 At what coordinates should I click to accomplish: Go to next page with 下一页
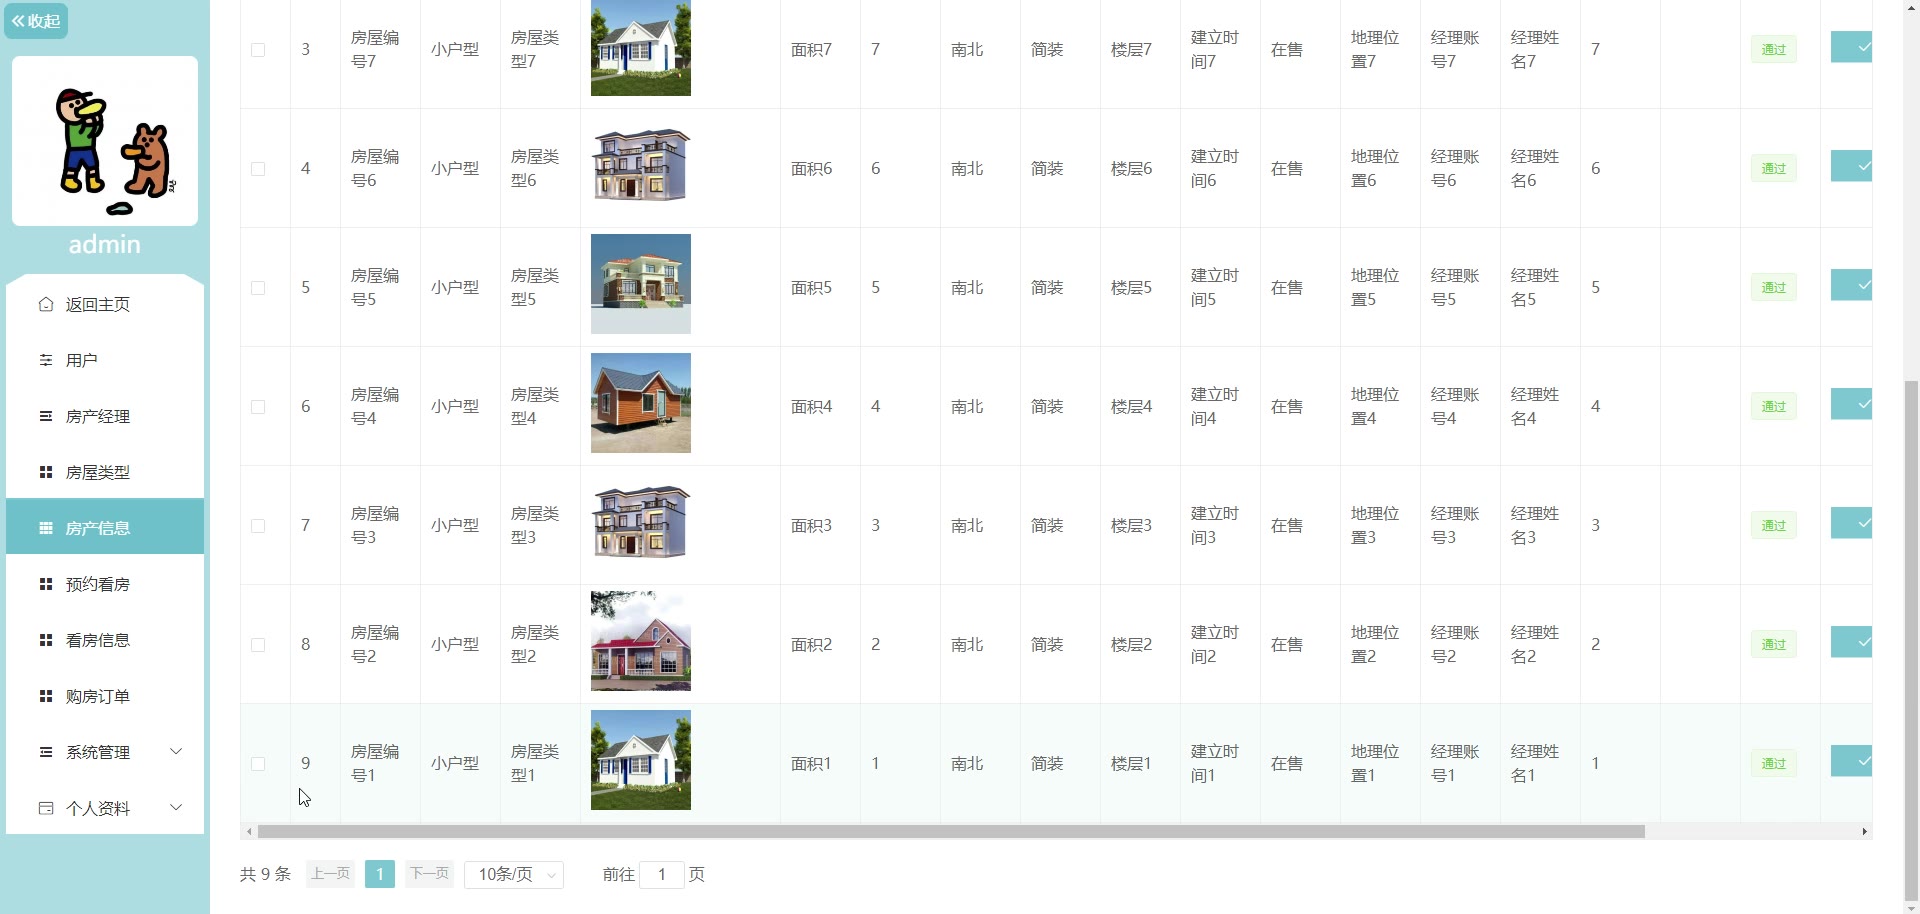tap(430, 874)
